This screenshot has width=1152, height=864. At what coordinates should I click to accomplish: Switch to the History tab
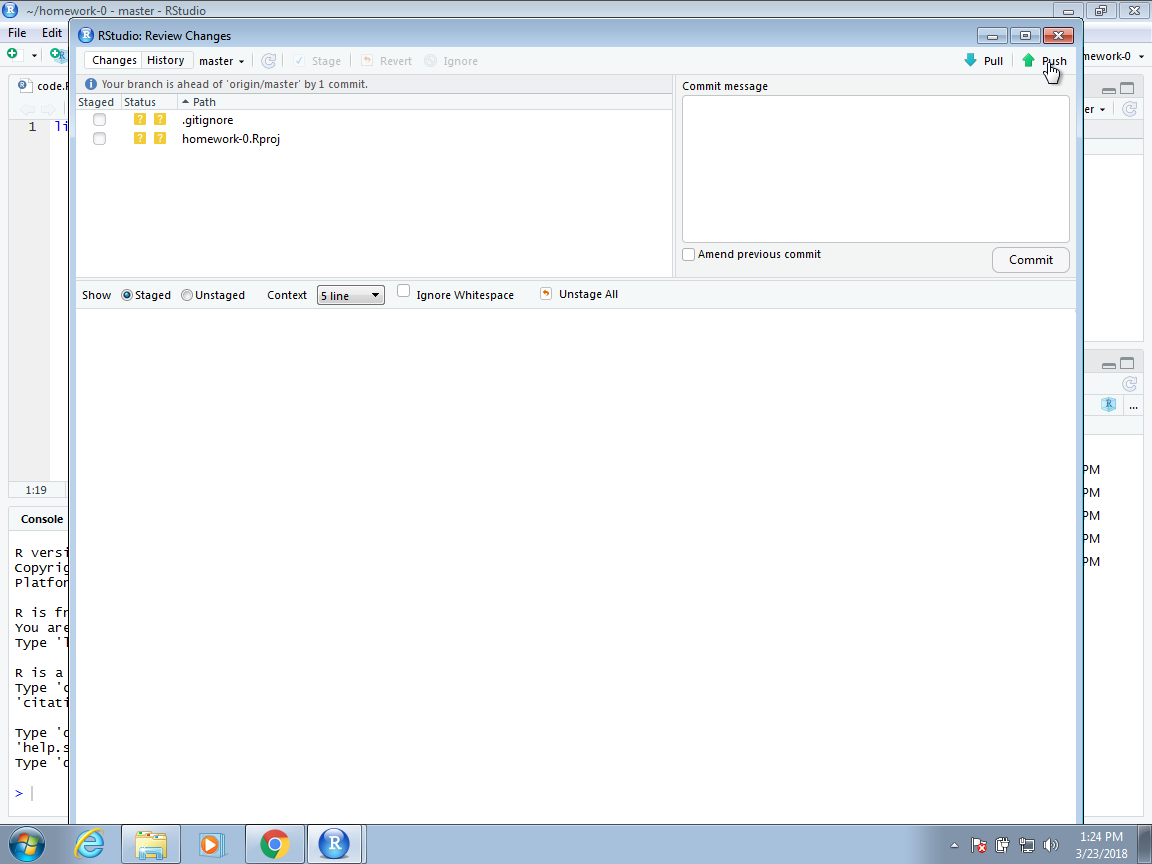[x=166, y=60]
